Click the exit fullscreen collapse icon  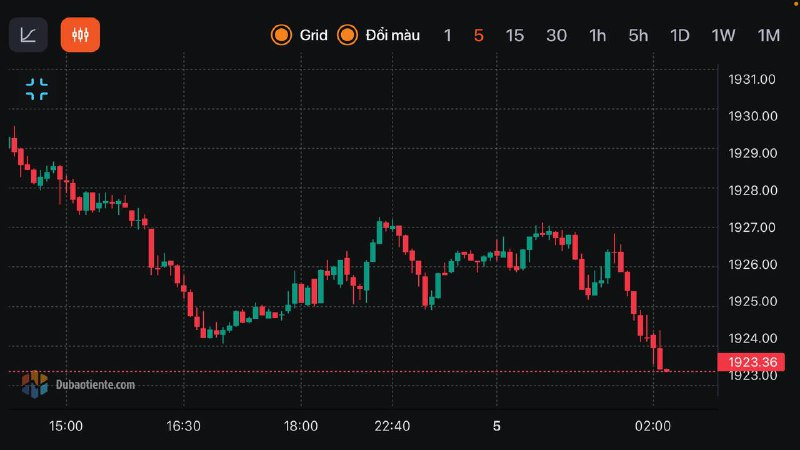tap(37, 89)
